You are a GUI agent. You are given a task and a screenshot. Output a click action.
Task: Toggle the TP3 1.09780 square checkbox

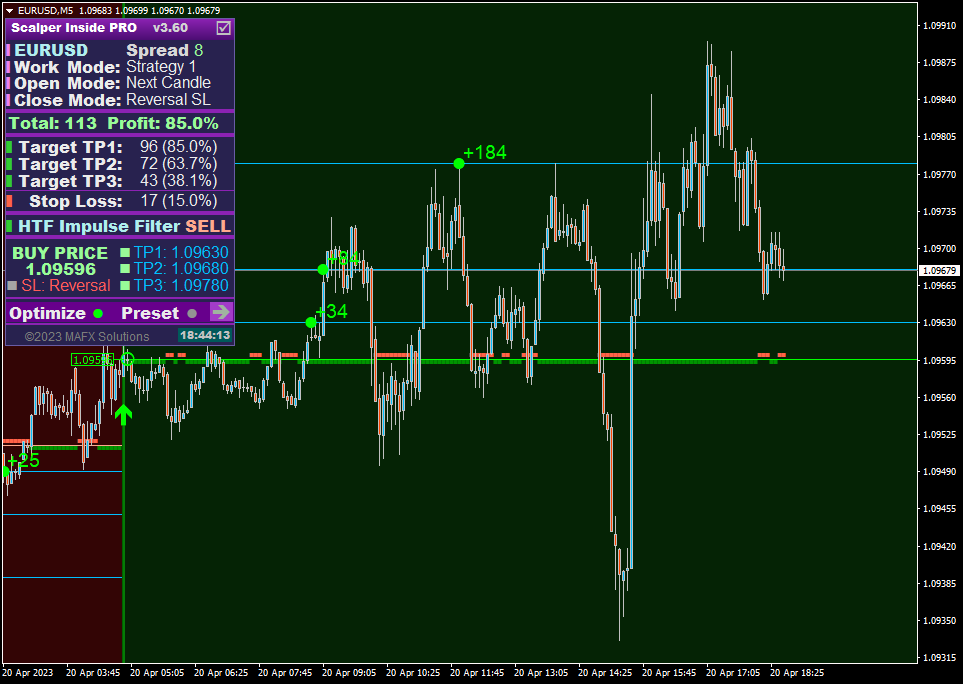point(125,286)
